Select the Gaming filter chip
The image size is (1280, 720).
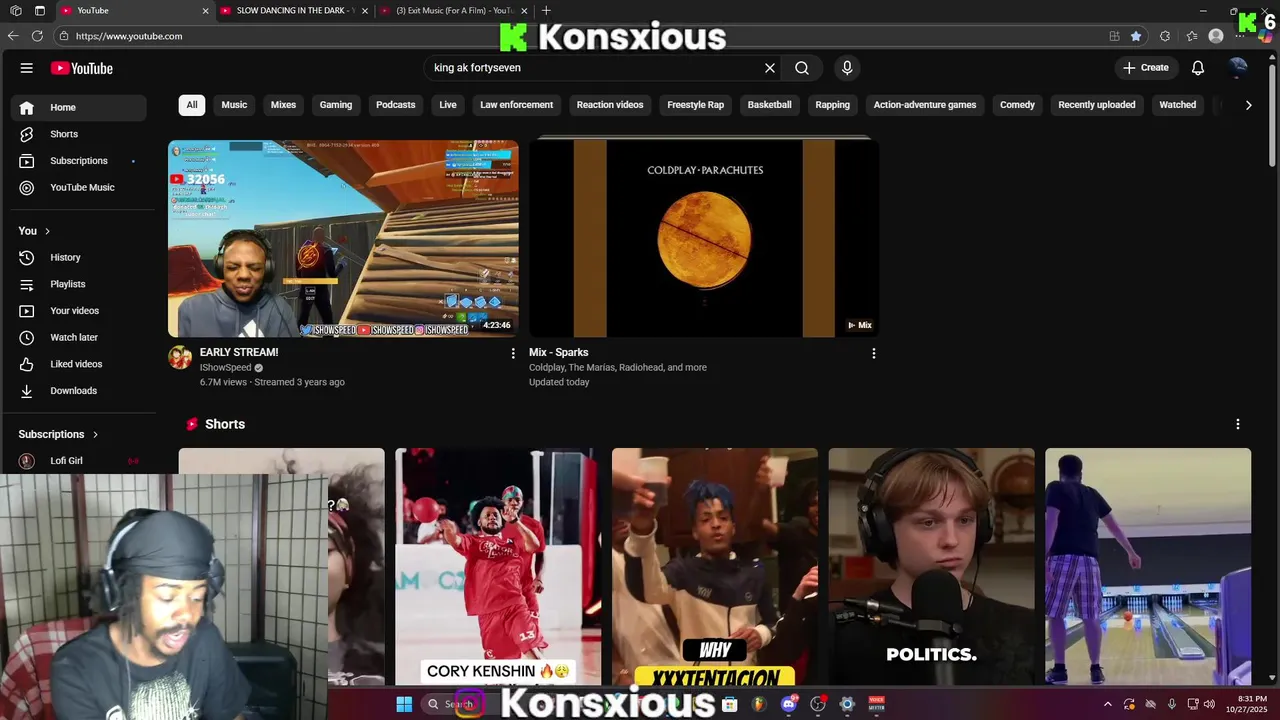[x=336, y=105]
